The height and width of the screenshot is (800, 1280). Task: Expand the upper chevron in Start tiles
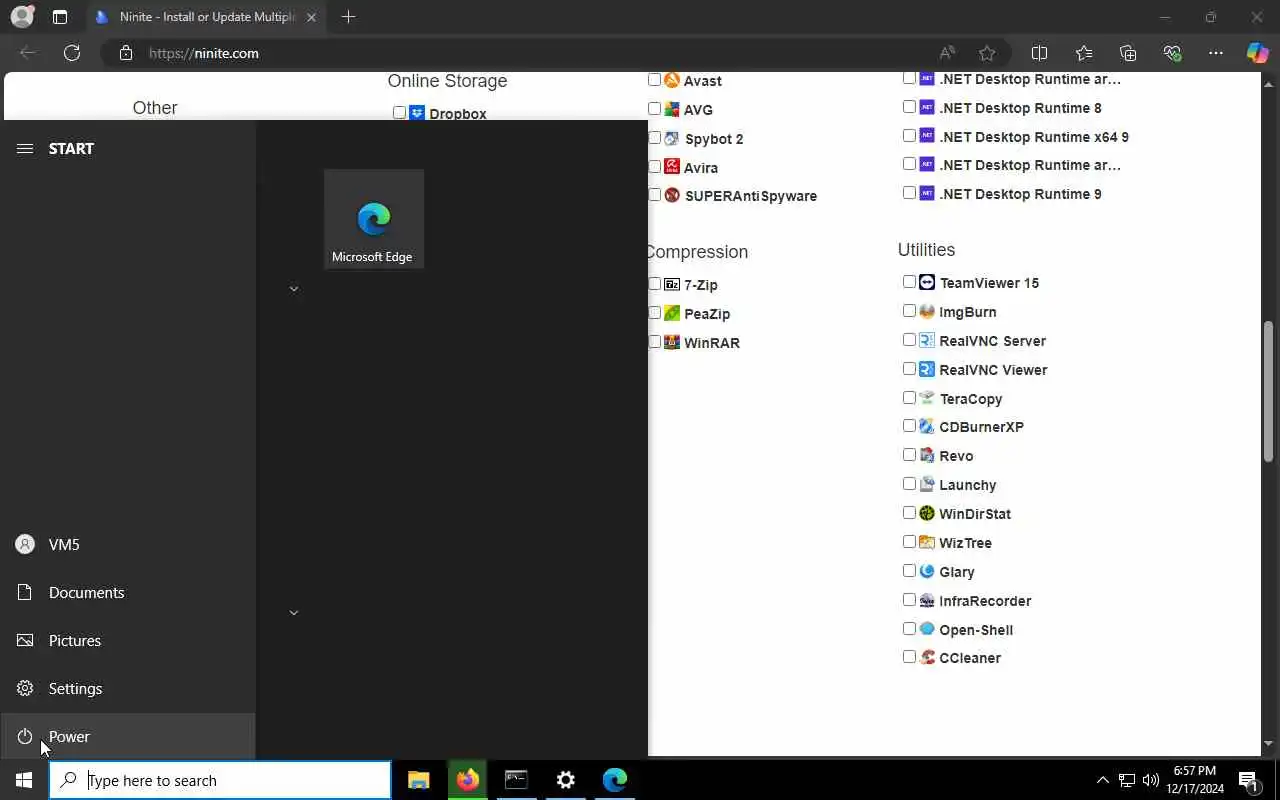pyautogui.click(x=294, y=289)
